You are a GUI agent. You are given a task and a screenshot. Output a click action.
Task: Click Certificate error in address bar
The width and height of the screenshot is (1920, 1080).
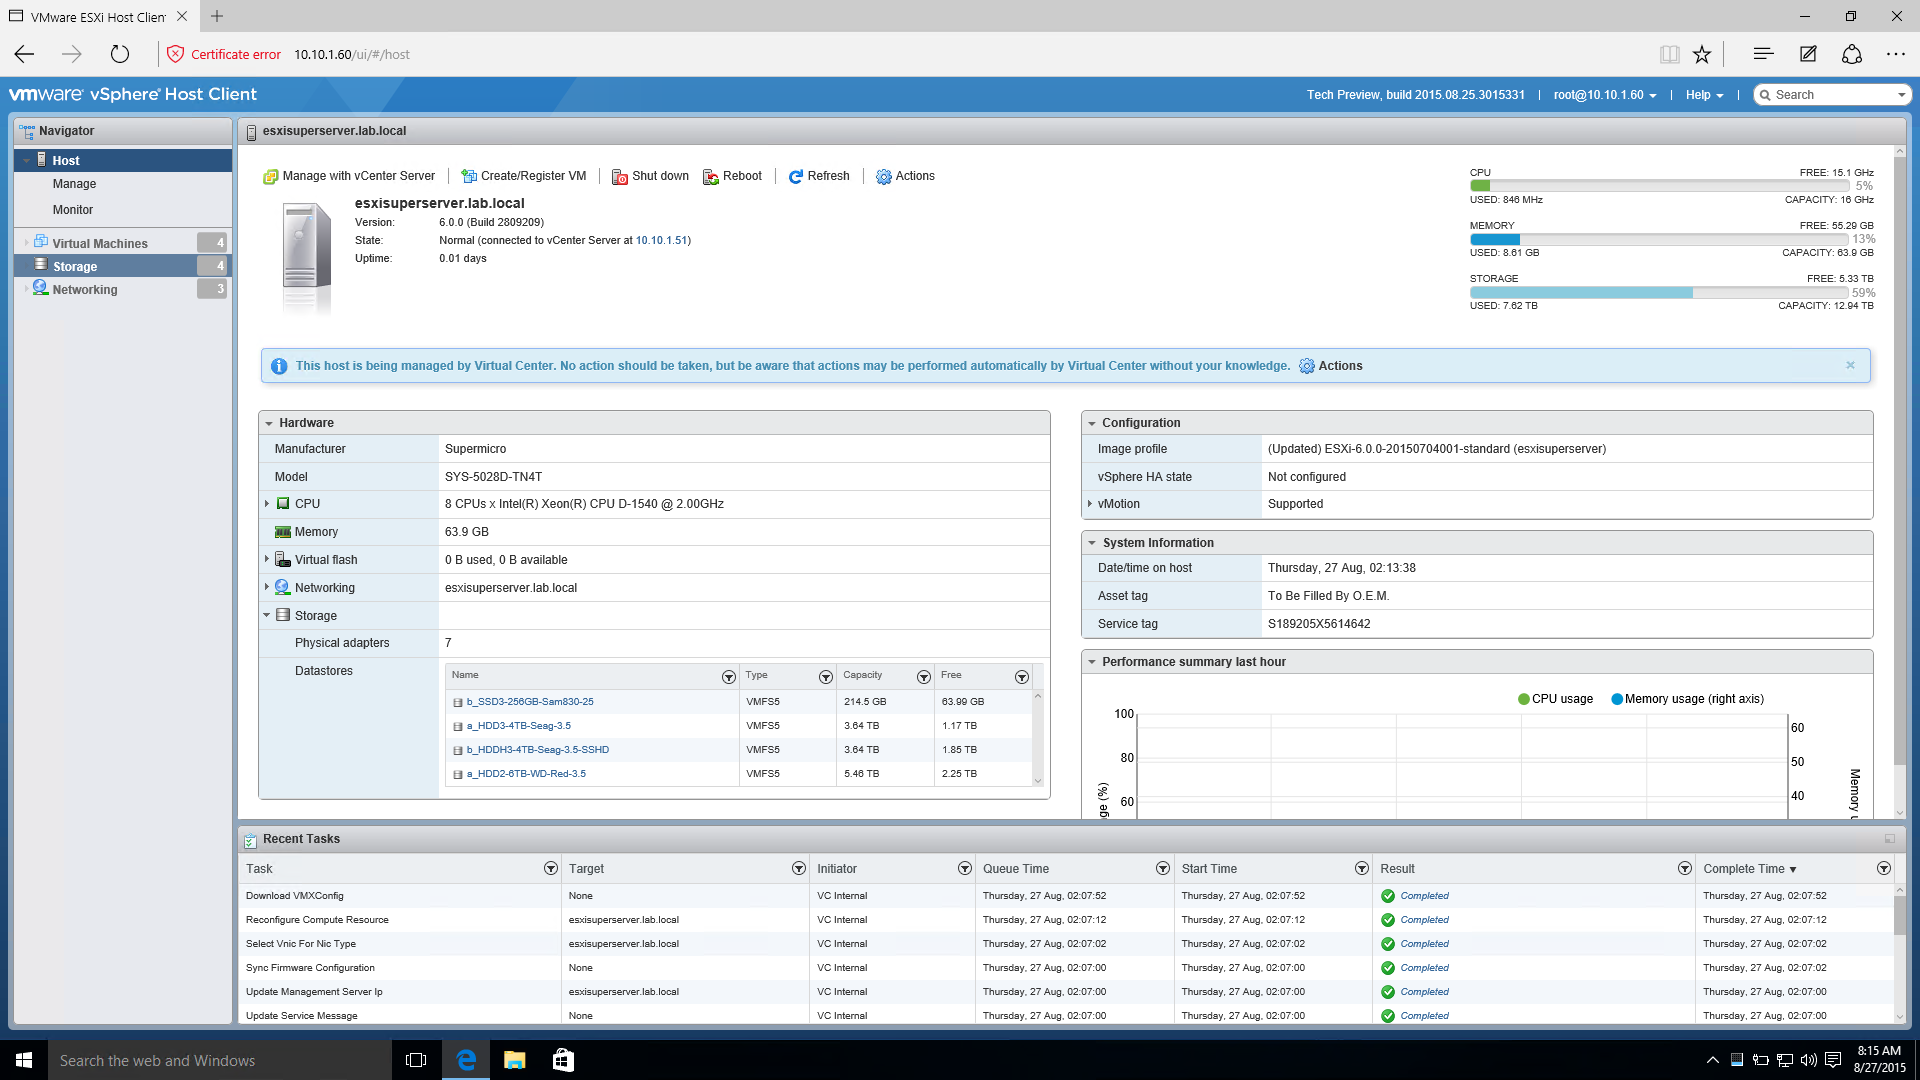(x=236, y=55)
